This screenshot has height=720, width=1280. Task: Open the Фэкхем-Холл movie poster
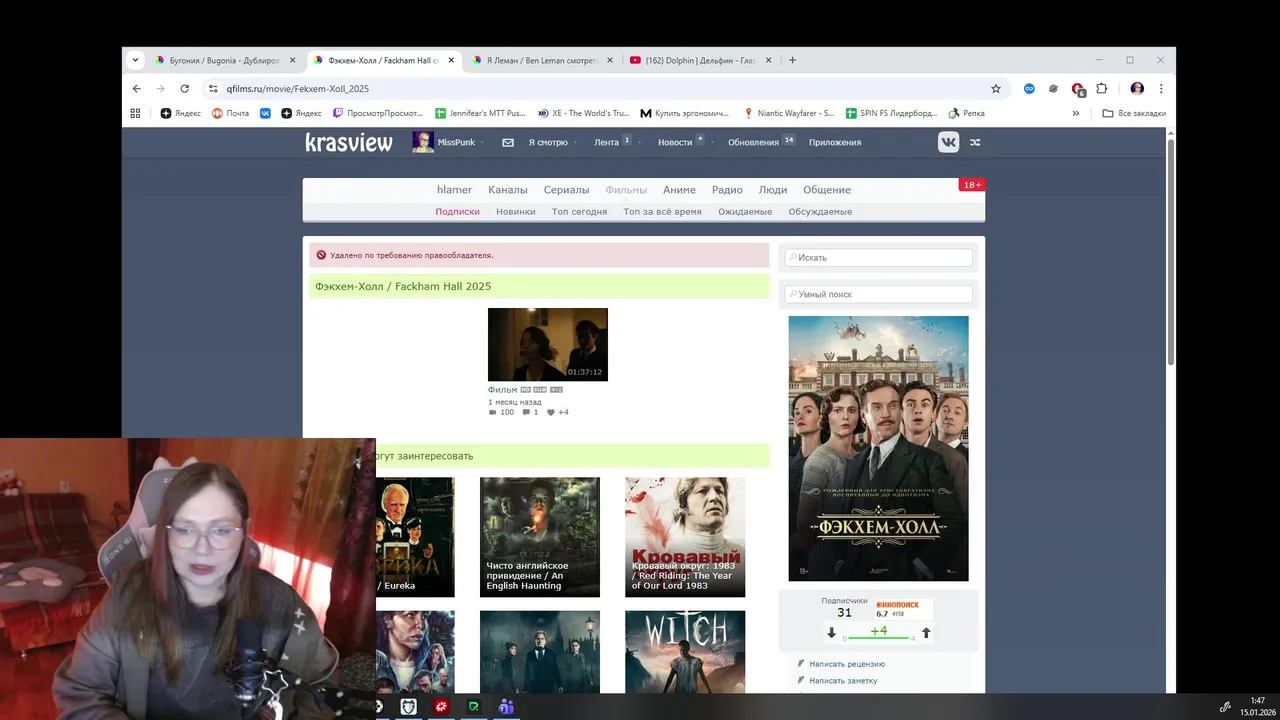[878, 448]
